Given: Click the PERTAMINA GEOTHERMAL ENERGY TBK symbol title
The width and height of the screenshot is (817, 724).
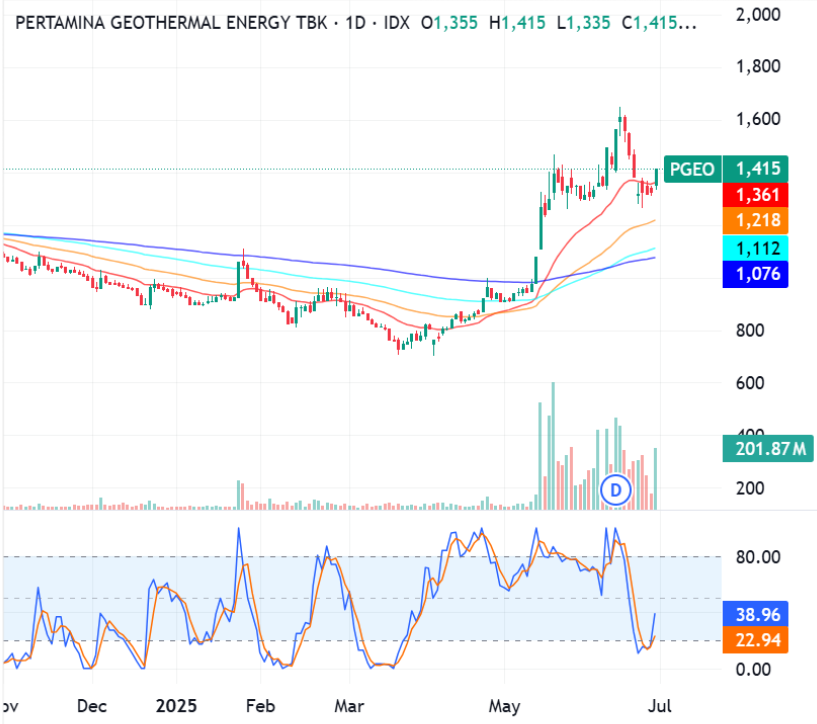Looking at the screenshot, I should [x=171, y=23].
